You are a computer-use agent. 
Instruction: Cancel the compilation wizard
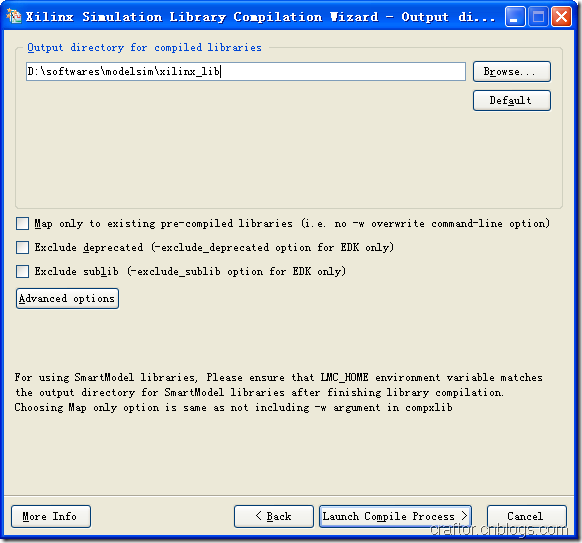point(527,516)
